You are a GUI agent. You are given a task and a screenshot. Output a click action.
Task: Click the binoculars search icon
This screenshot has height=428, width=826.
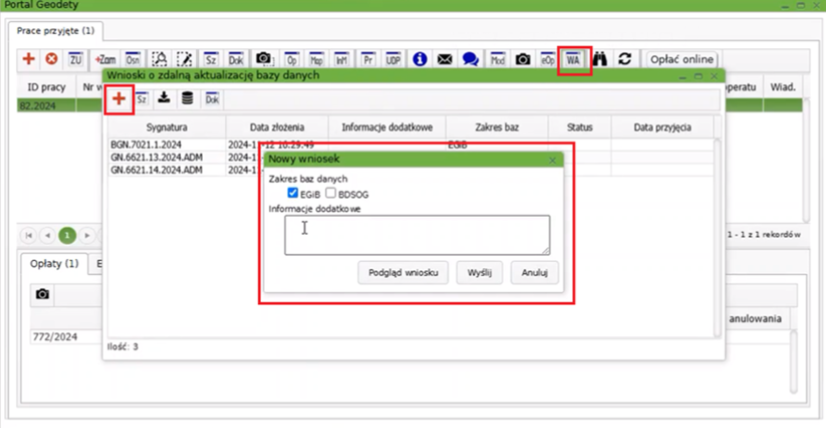click(x=600, y=60)
